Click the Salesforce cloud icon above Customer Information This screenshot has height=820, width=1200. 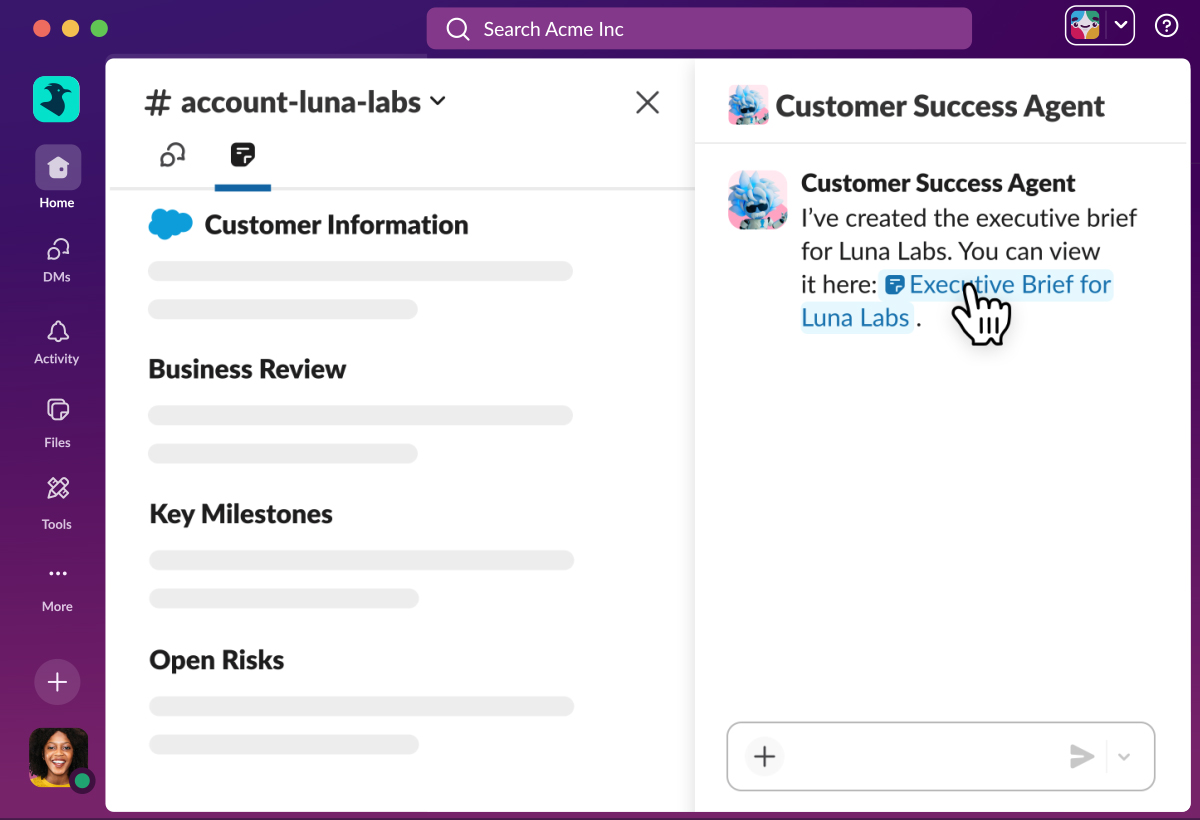(x=170, y=224)
